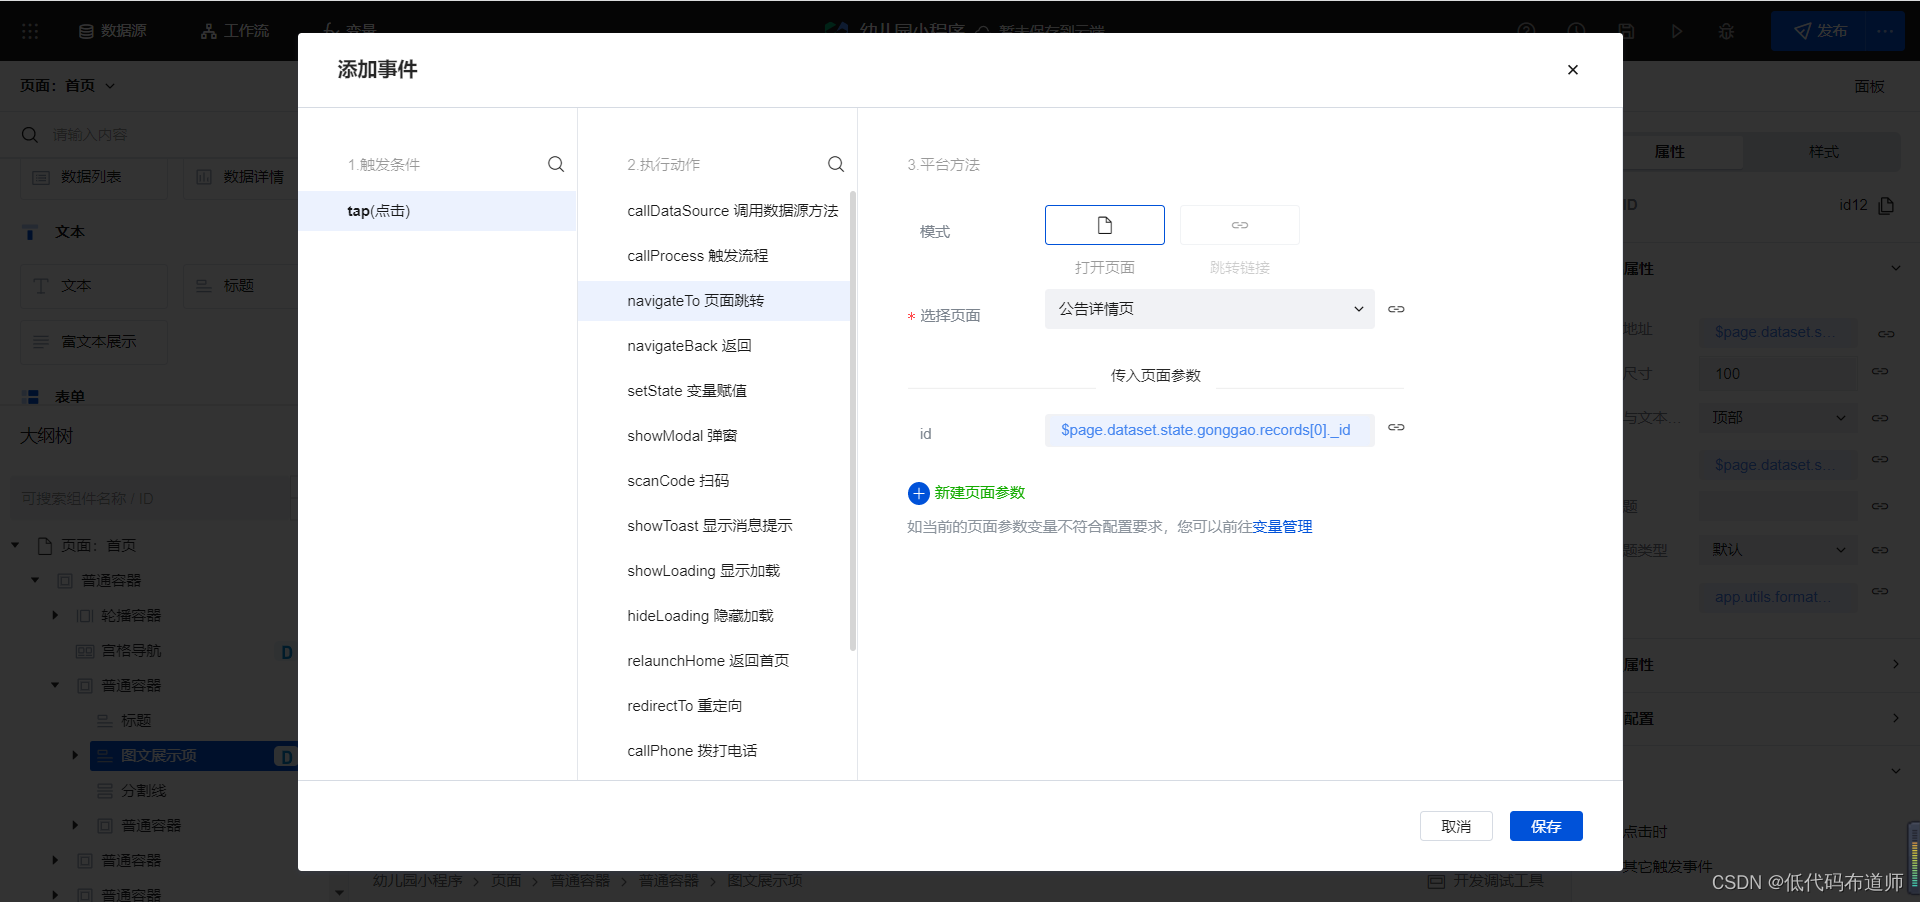Click component search field 请输入内容
1920x902 pixels.
pyautogui.click(x=150, y=135)
